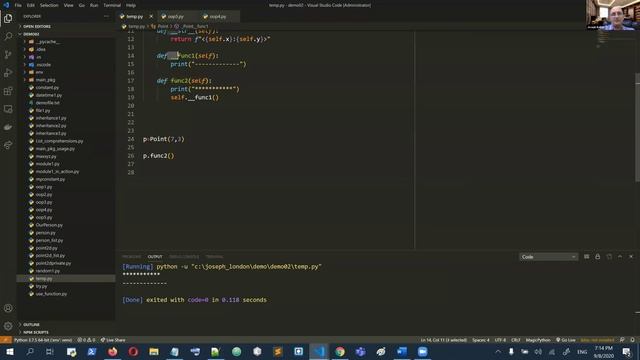The width and height of the screenshot is (640, 360).
Task: Open the Source Control view
Action: point(8,54)
